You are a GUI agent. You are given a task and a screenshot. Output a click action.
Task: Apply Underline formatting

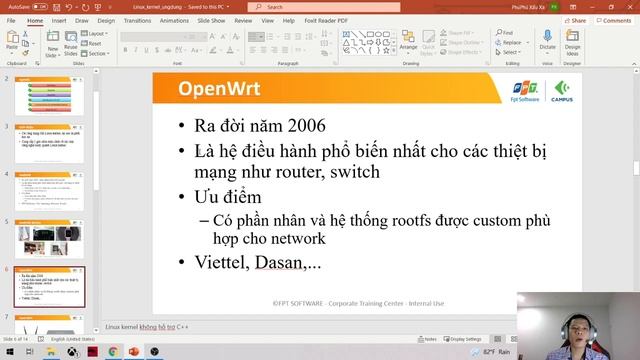tap(146, 50)
